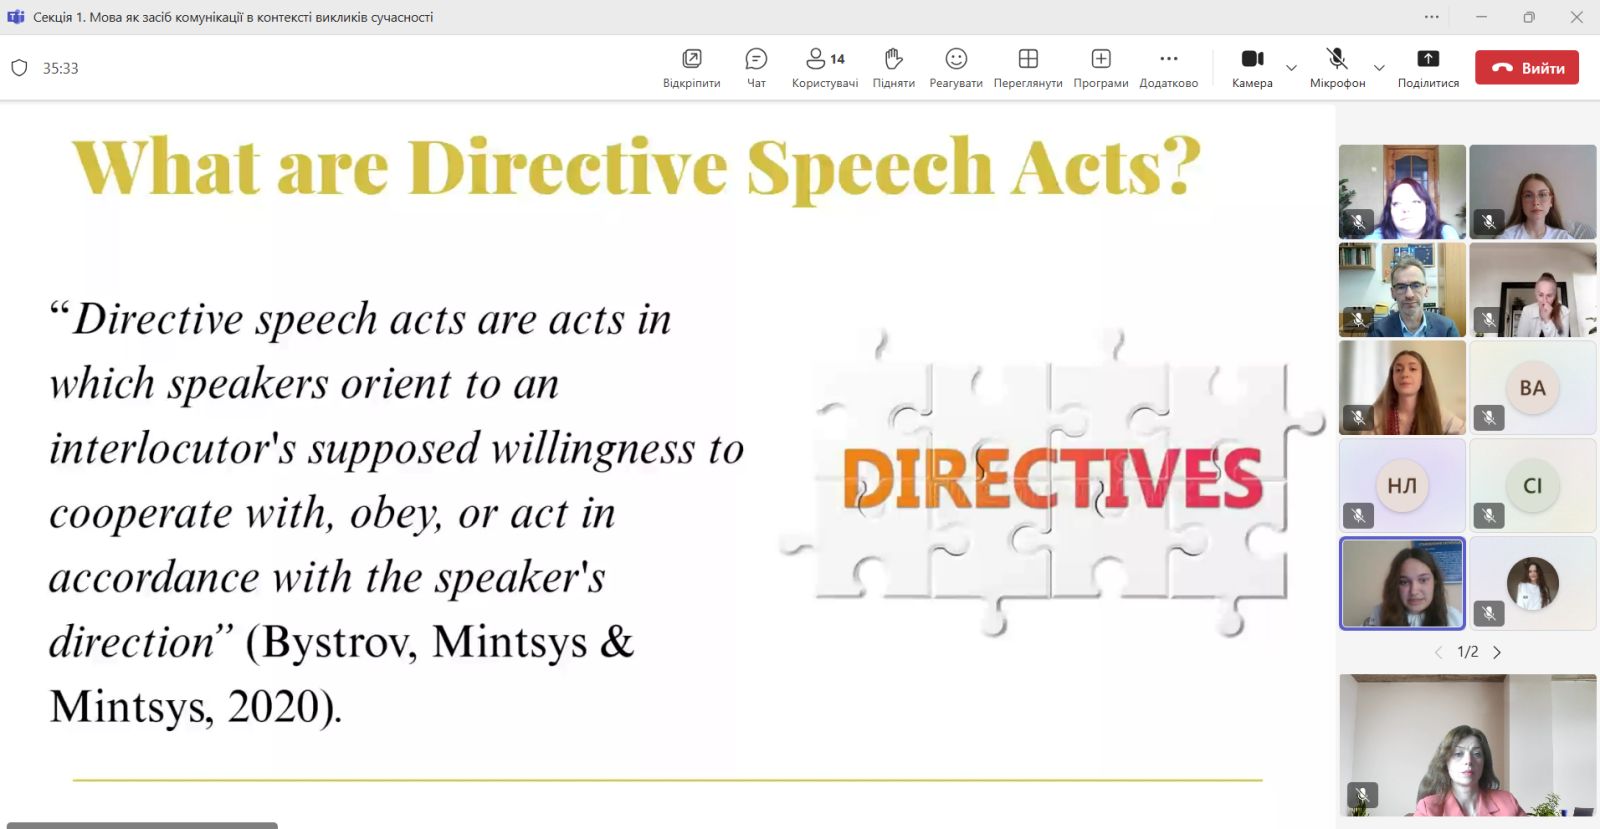
Task: Share the screen via Поділитися
Action: [1427, 67]
